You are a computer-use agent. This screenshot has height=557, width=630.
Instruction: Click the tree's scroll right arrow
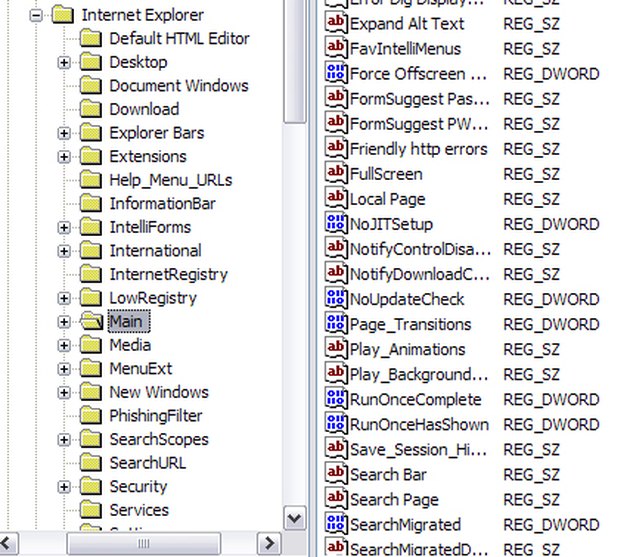click(269, 544)
